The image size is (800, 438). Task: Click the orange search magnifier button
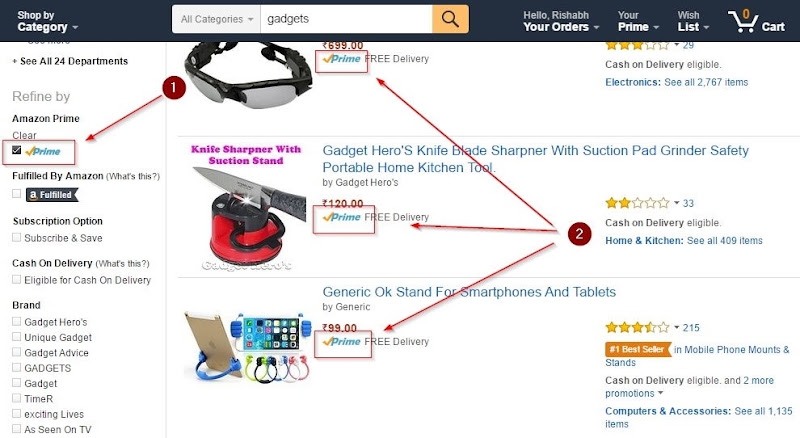pyautogui.click(x=450, y=19)
